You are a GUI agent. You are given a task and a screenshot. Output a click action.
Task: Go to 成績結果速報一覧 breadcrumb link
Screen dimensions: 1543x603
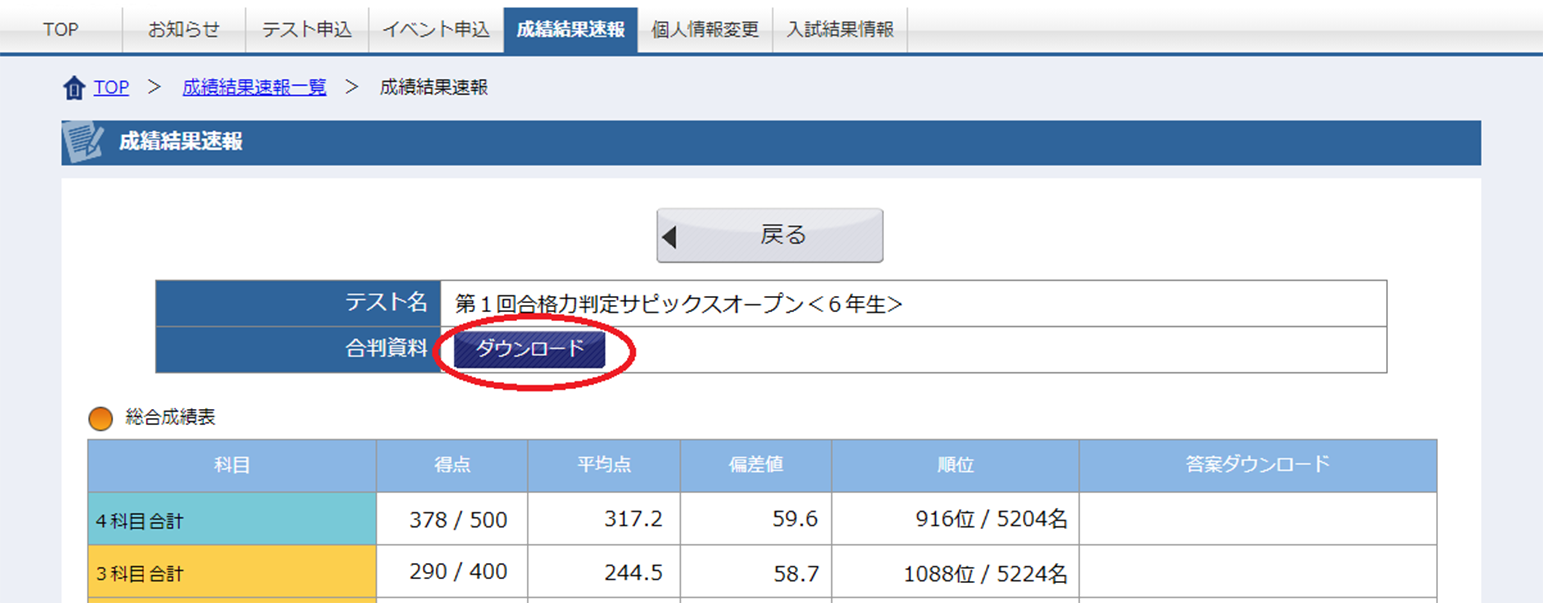point(254,87)
